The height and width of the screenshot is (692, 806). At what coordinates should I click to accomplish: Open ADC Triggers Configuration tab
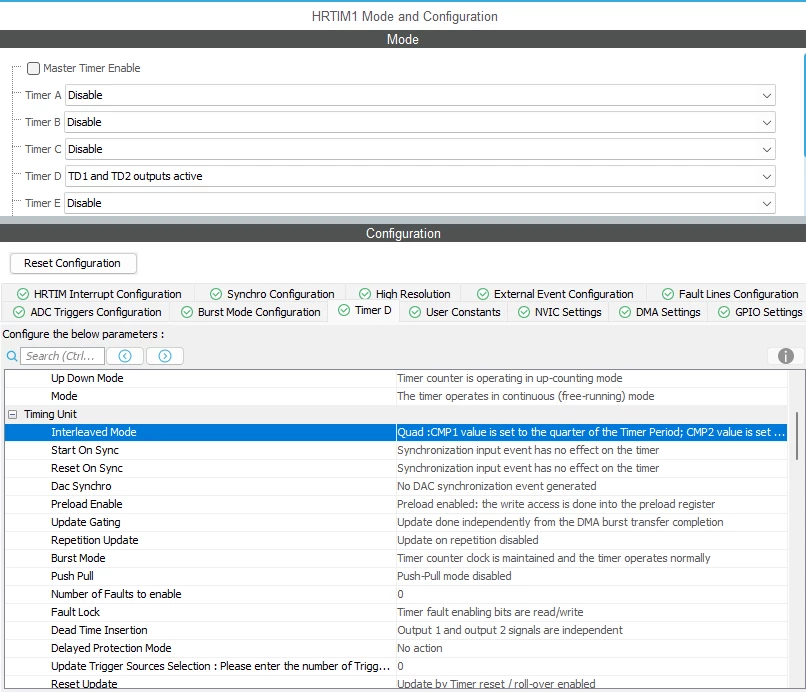point(87,312)
